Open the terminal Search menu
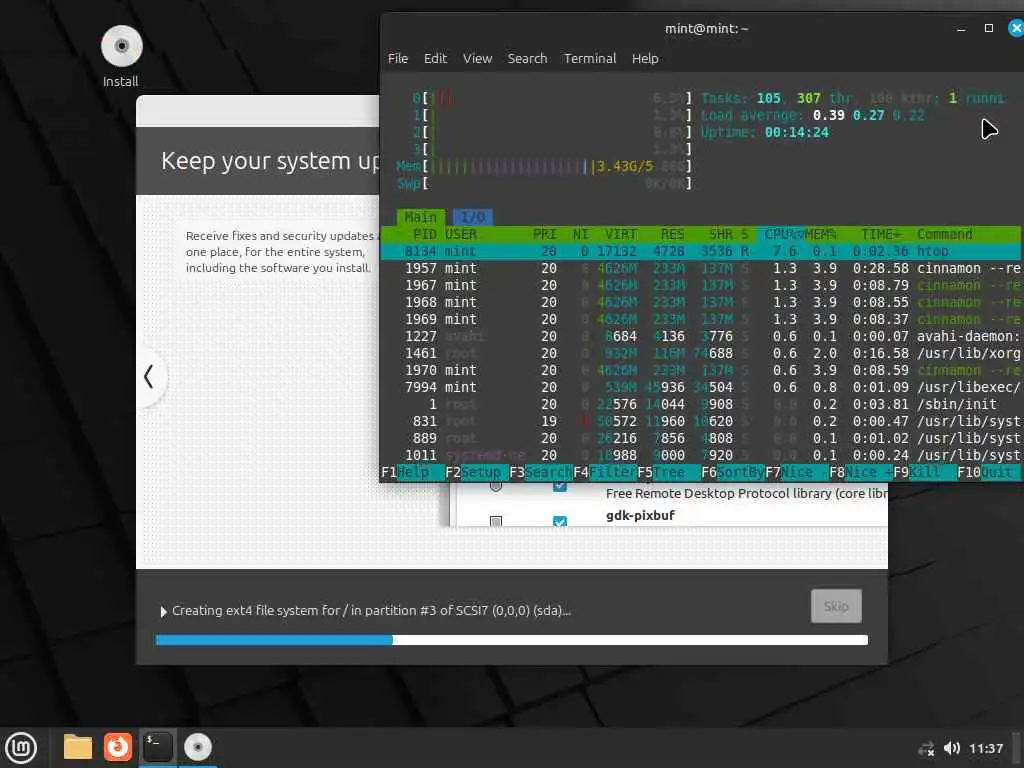1024x768 pixels. click(x=527, y=59)
